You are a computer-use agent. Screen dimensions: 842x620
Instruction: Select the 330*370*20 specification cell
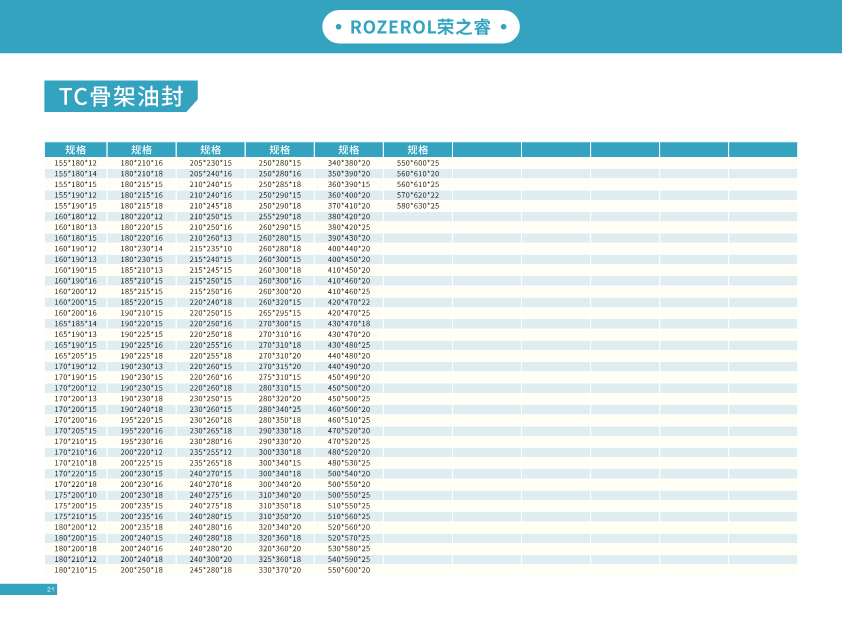[x=280, y=570]
